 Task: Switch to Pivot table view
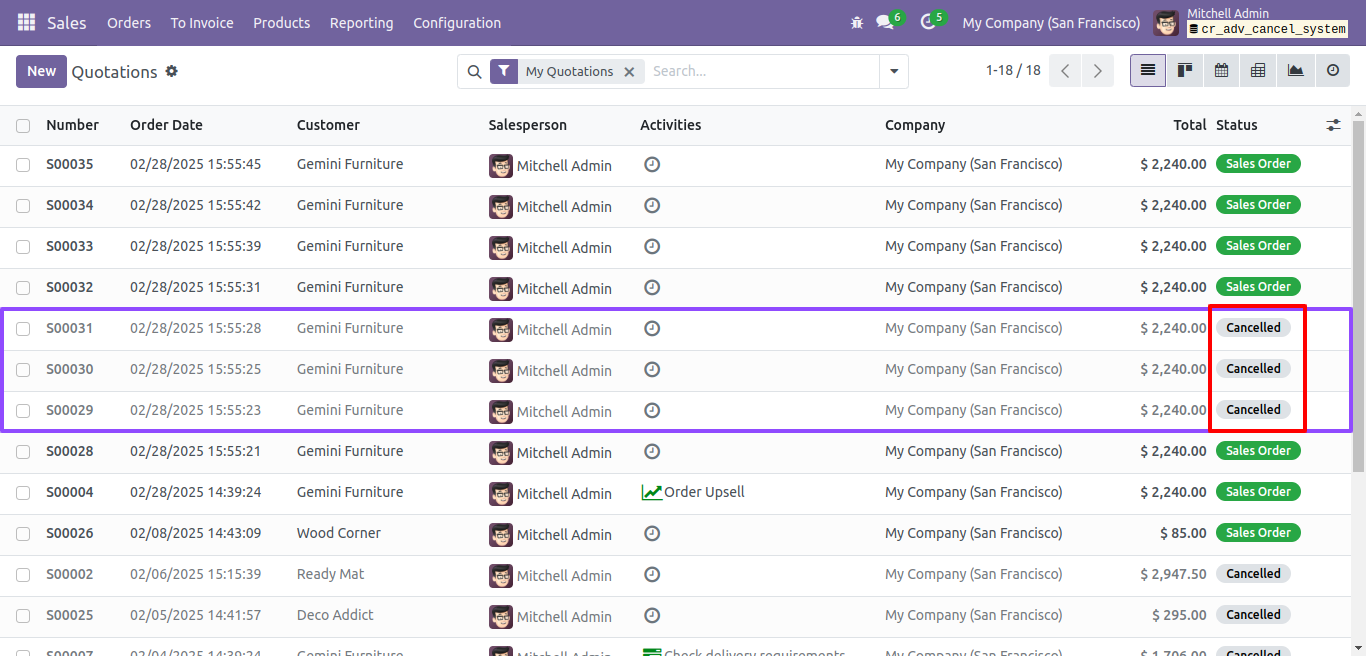click(x=1258, y=71)
